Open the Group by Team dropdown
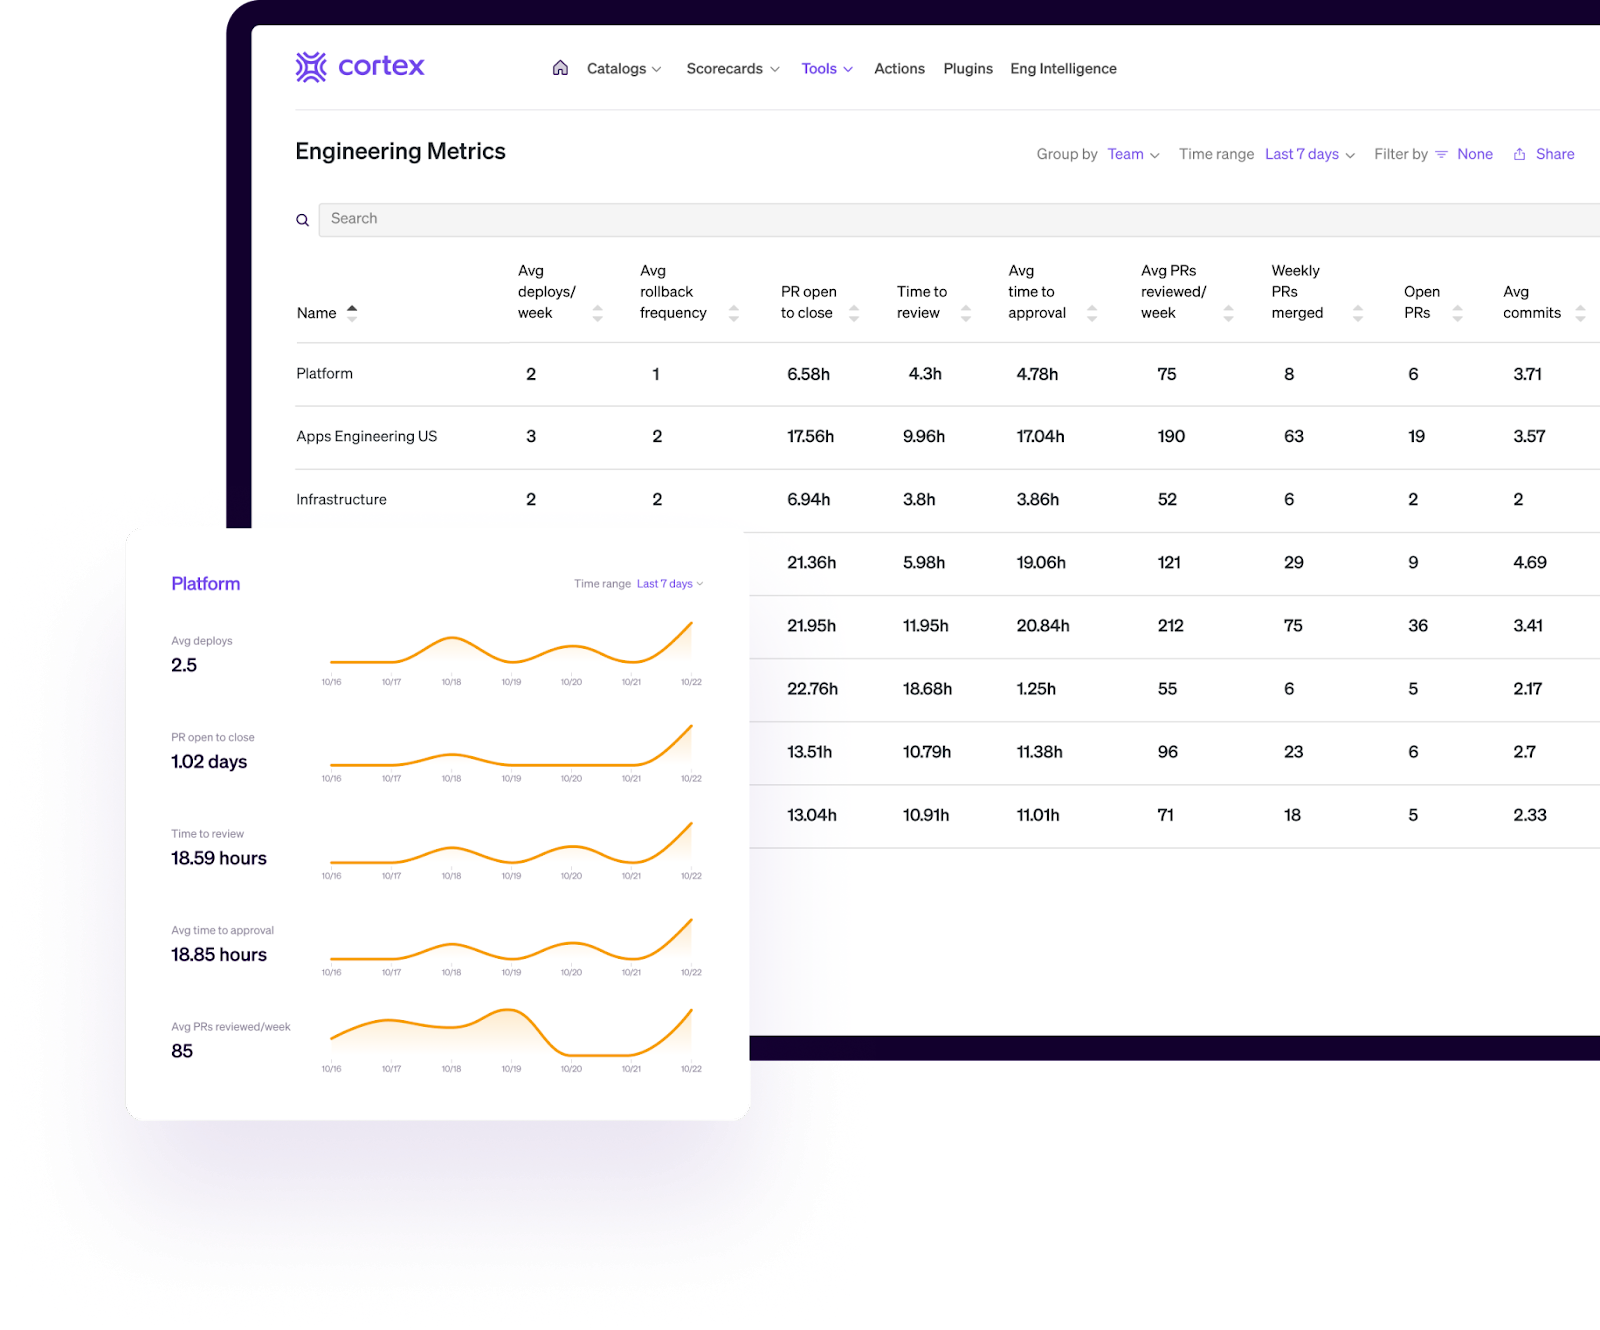1600x1330 pixels. (1132, 154)
